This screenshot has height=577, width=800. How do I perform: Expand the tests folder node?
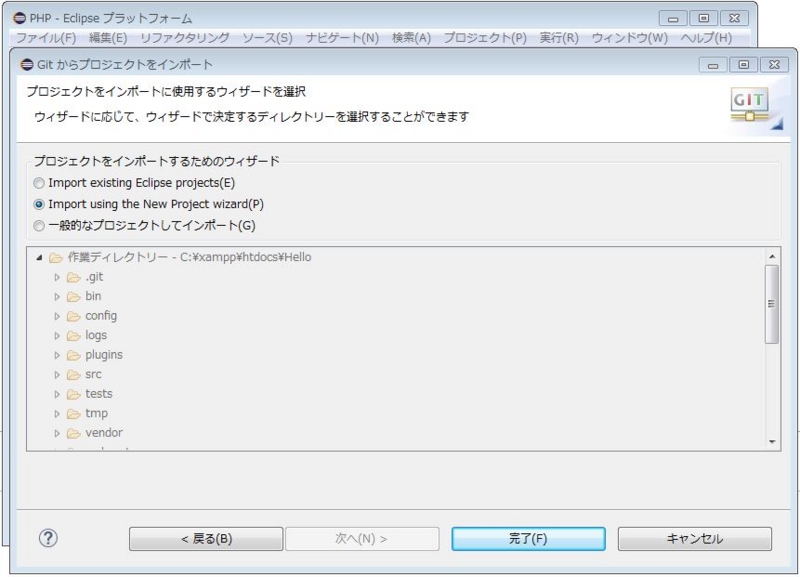[x=57, y=394]
